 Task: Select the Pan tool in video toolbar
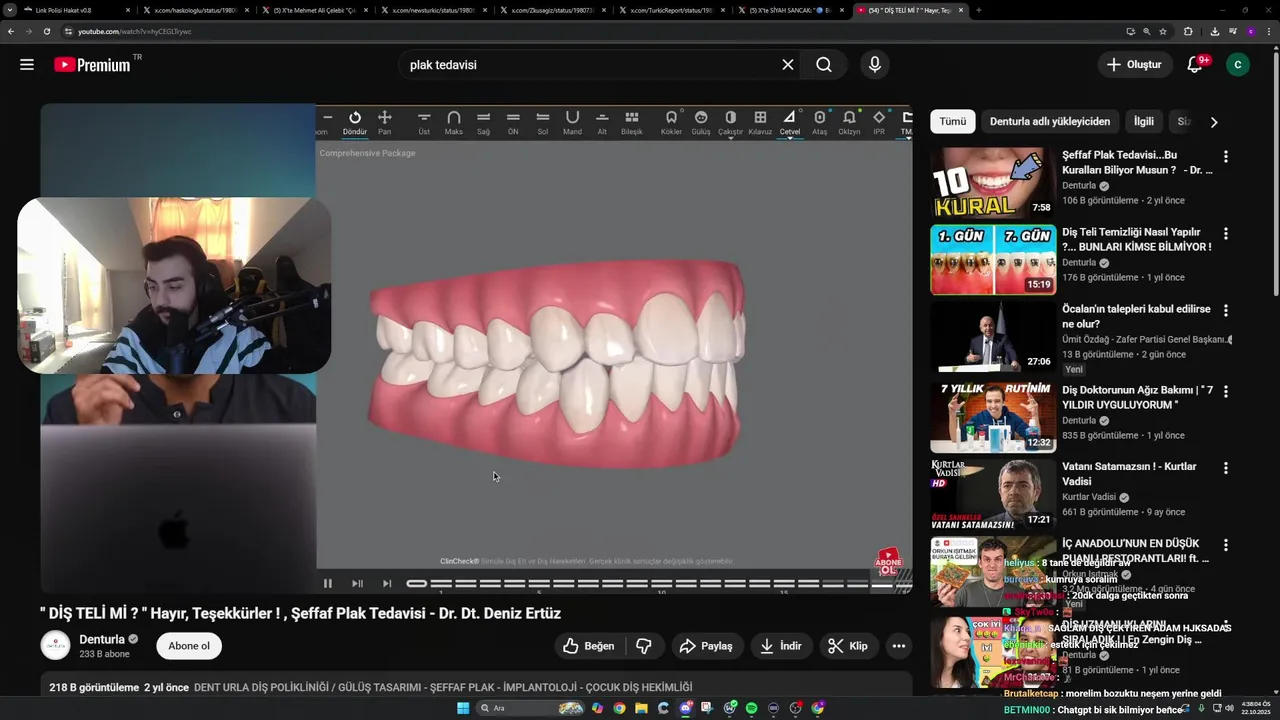[x=385, y=123]
